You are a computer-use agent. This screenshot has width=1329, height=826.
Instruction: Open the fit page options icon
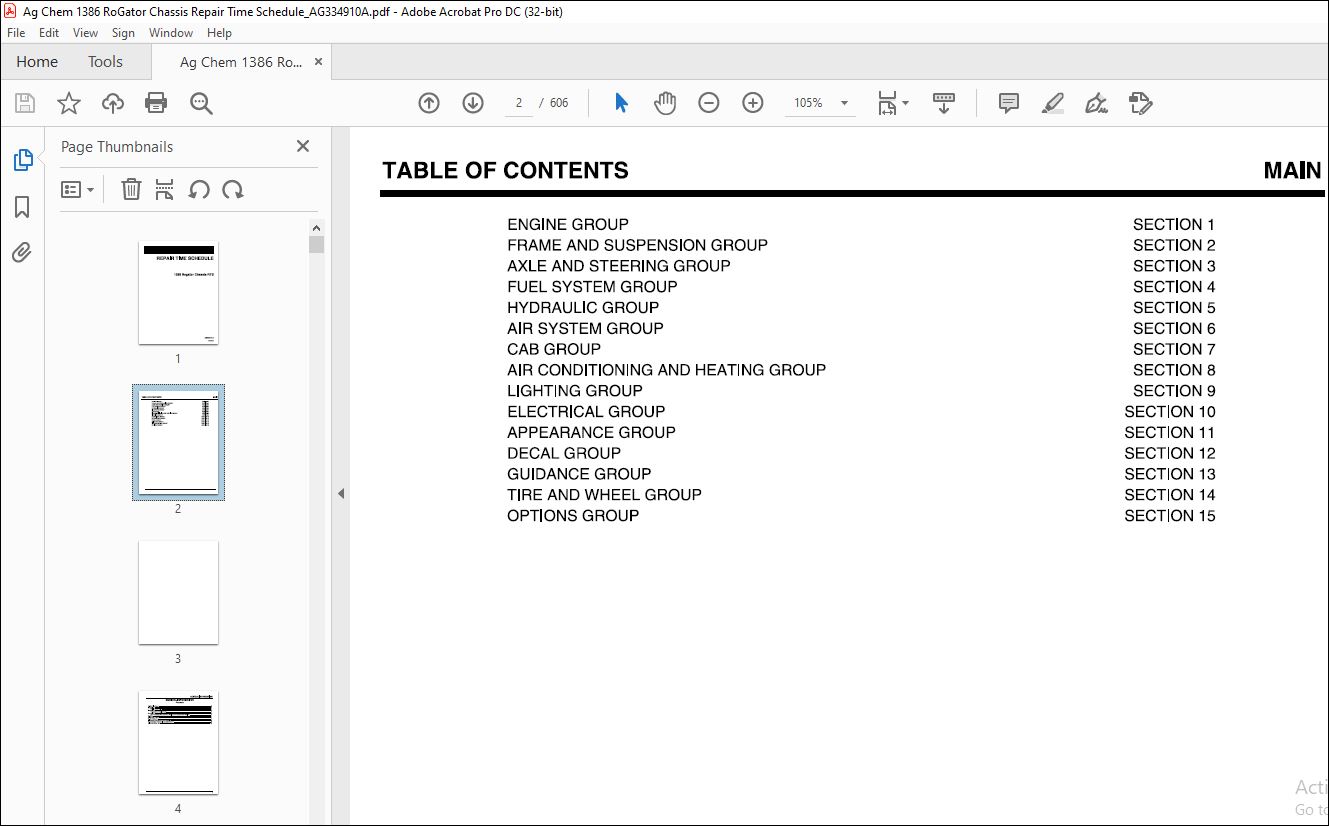point(892,103)
